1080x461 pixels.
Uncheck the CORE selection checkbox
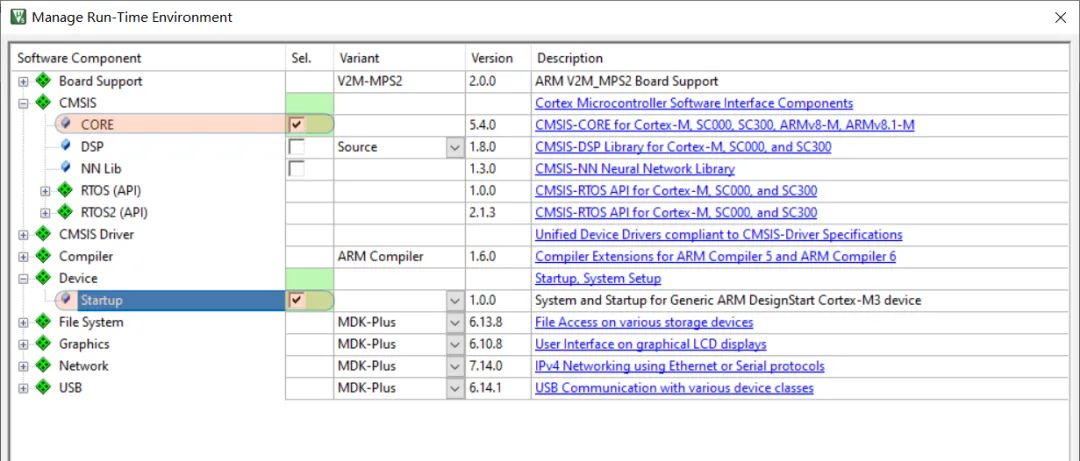pos(297,125)
